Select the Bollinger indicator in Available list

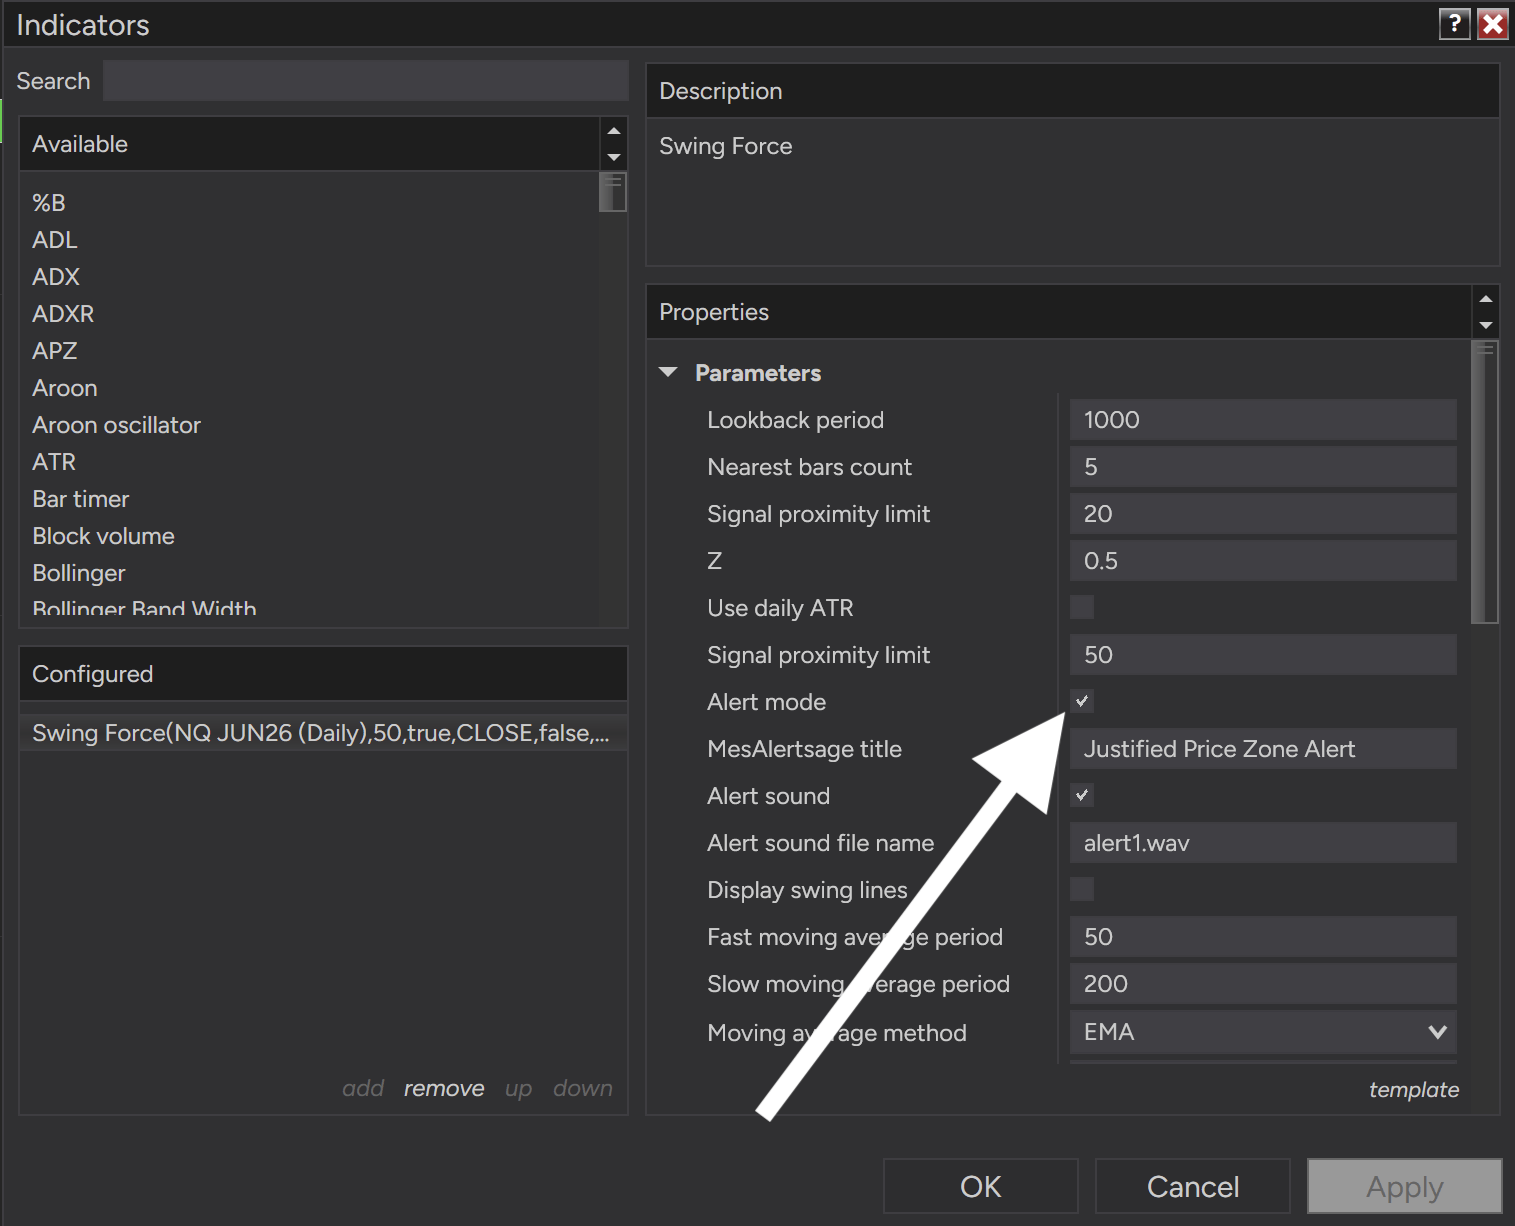click(x=79, y=573)
